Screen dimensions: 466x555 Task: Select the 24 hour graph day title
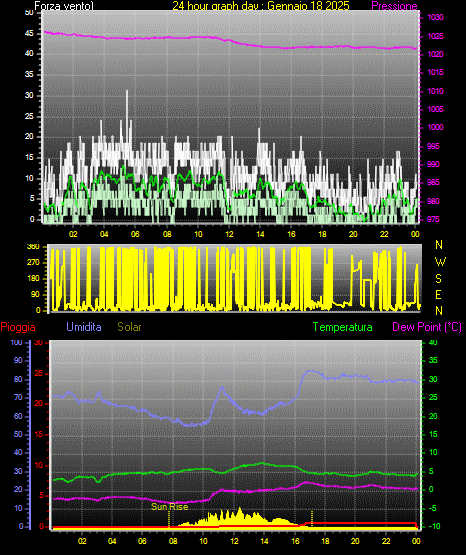point(261,6)
